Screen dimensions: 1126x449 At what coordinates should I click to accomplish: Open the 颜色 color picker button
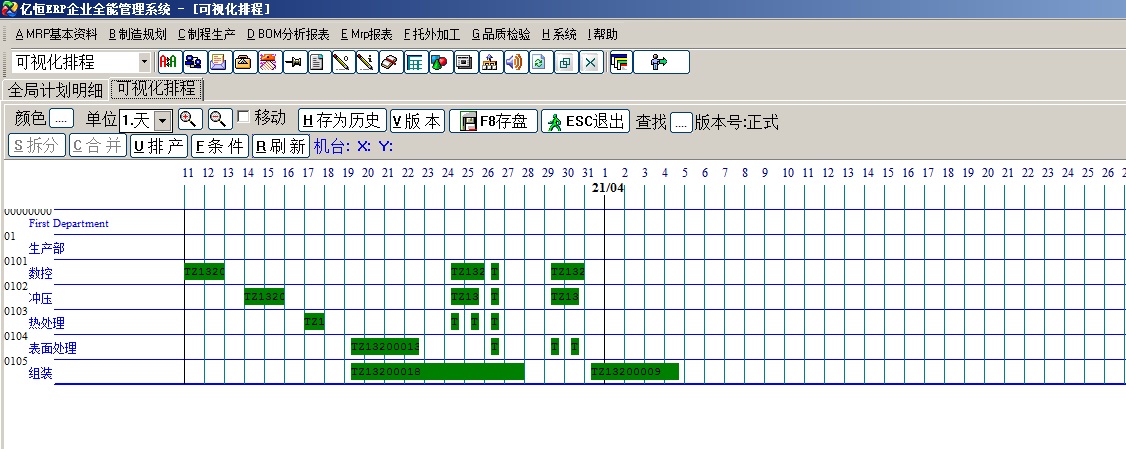point(62,119)
